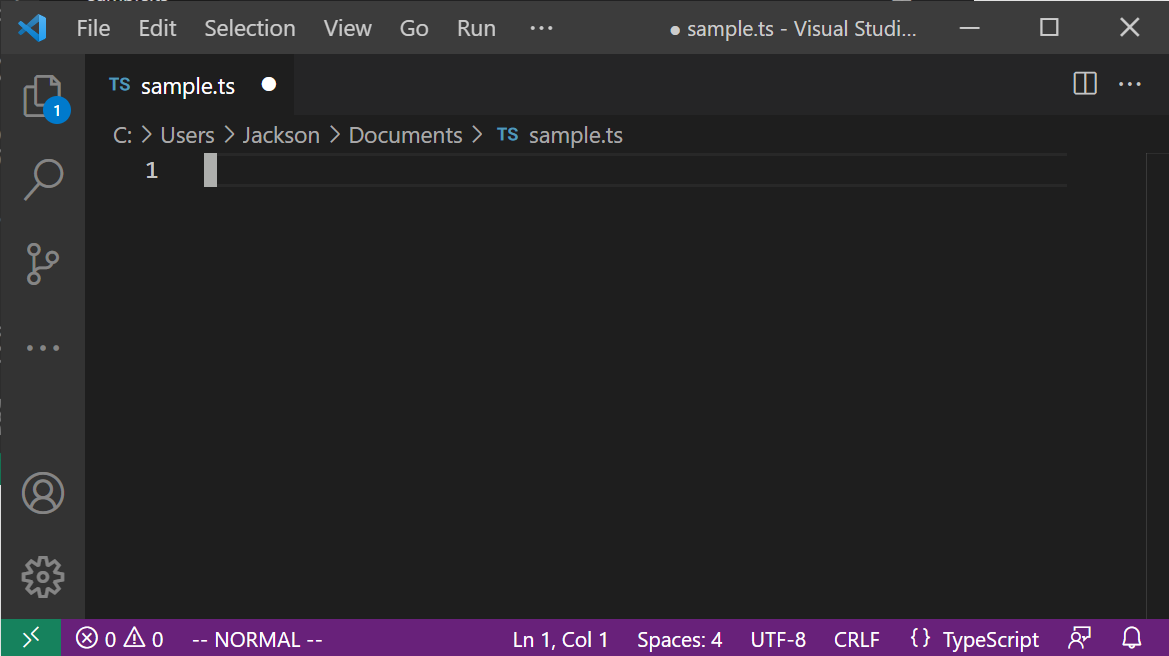Image resolution: width=1169 pixels, height=656 pixels.
Task: Show notifications via the bell icon
Action: tap(1130, 638)
